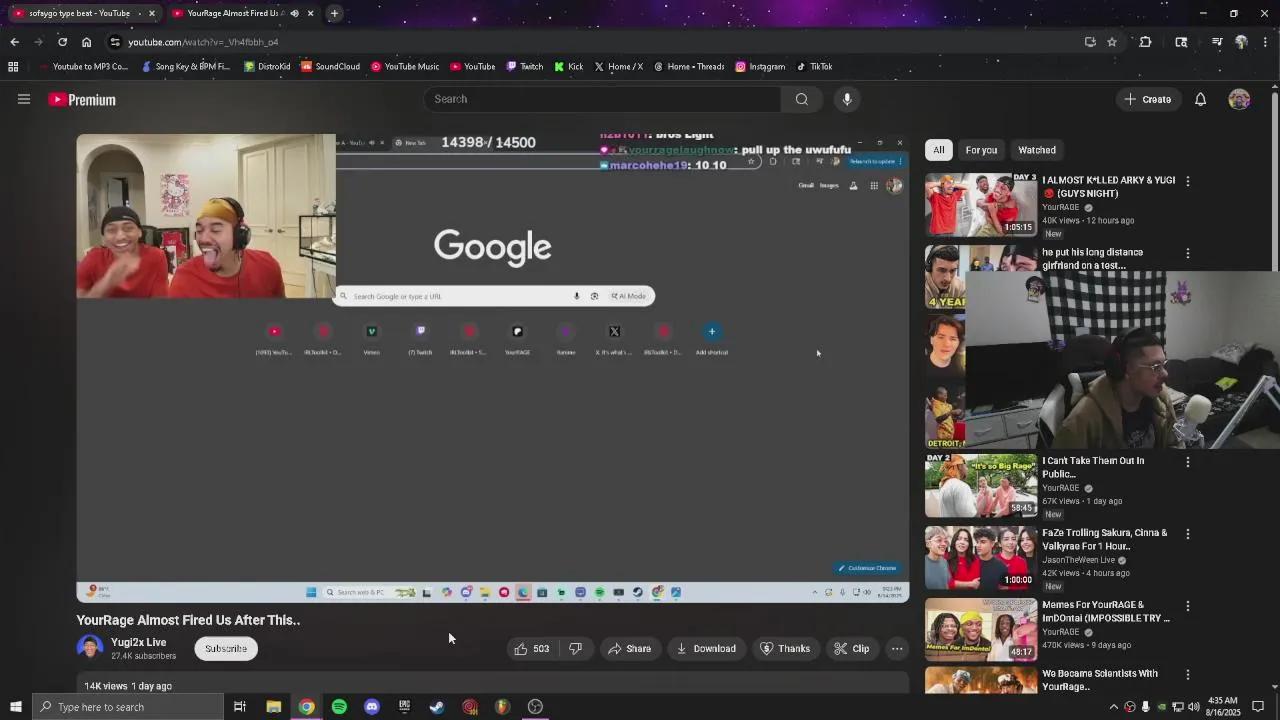Image resolution: width=1280 pixels, height=720 pixels.
Task: Open options for 'I Can't Take Them Out' video
Action: [1187, 462]
